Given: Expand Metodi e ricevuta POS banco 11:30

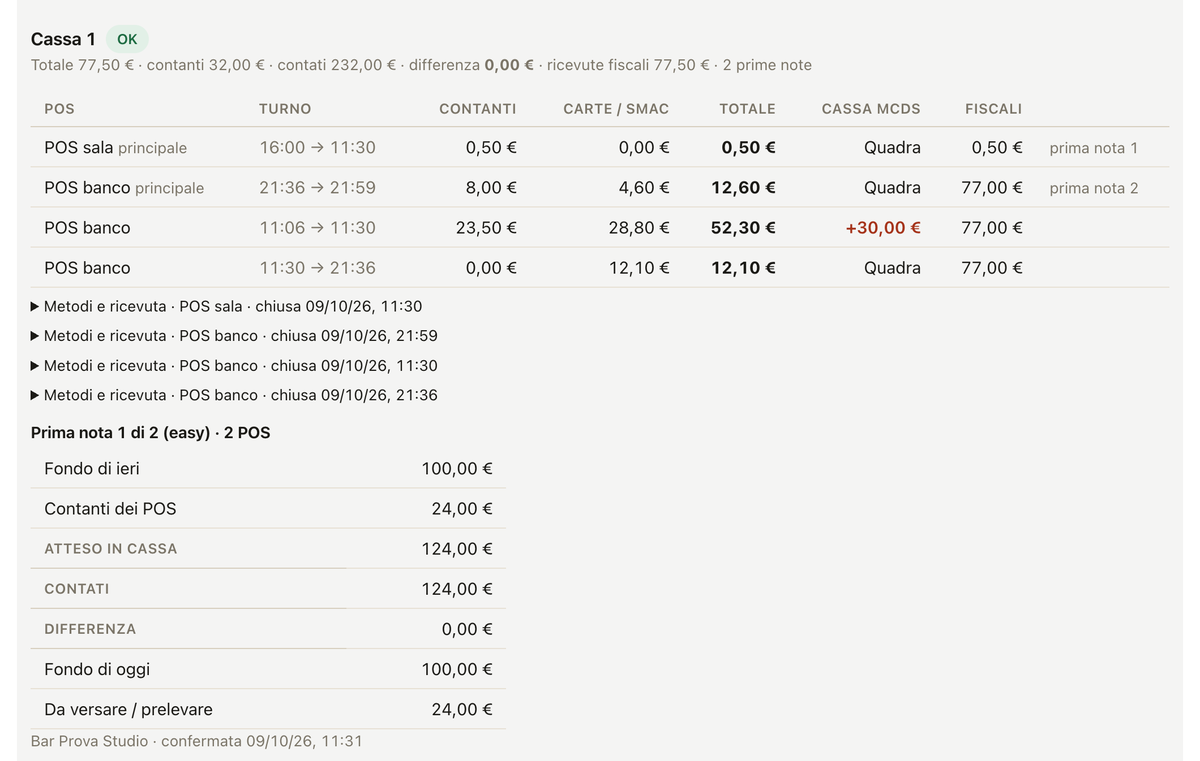Looking at the screenshot, I should tap(234, 366).
